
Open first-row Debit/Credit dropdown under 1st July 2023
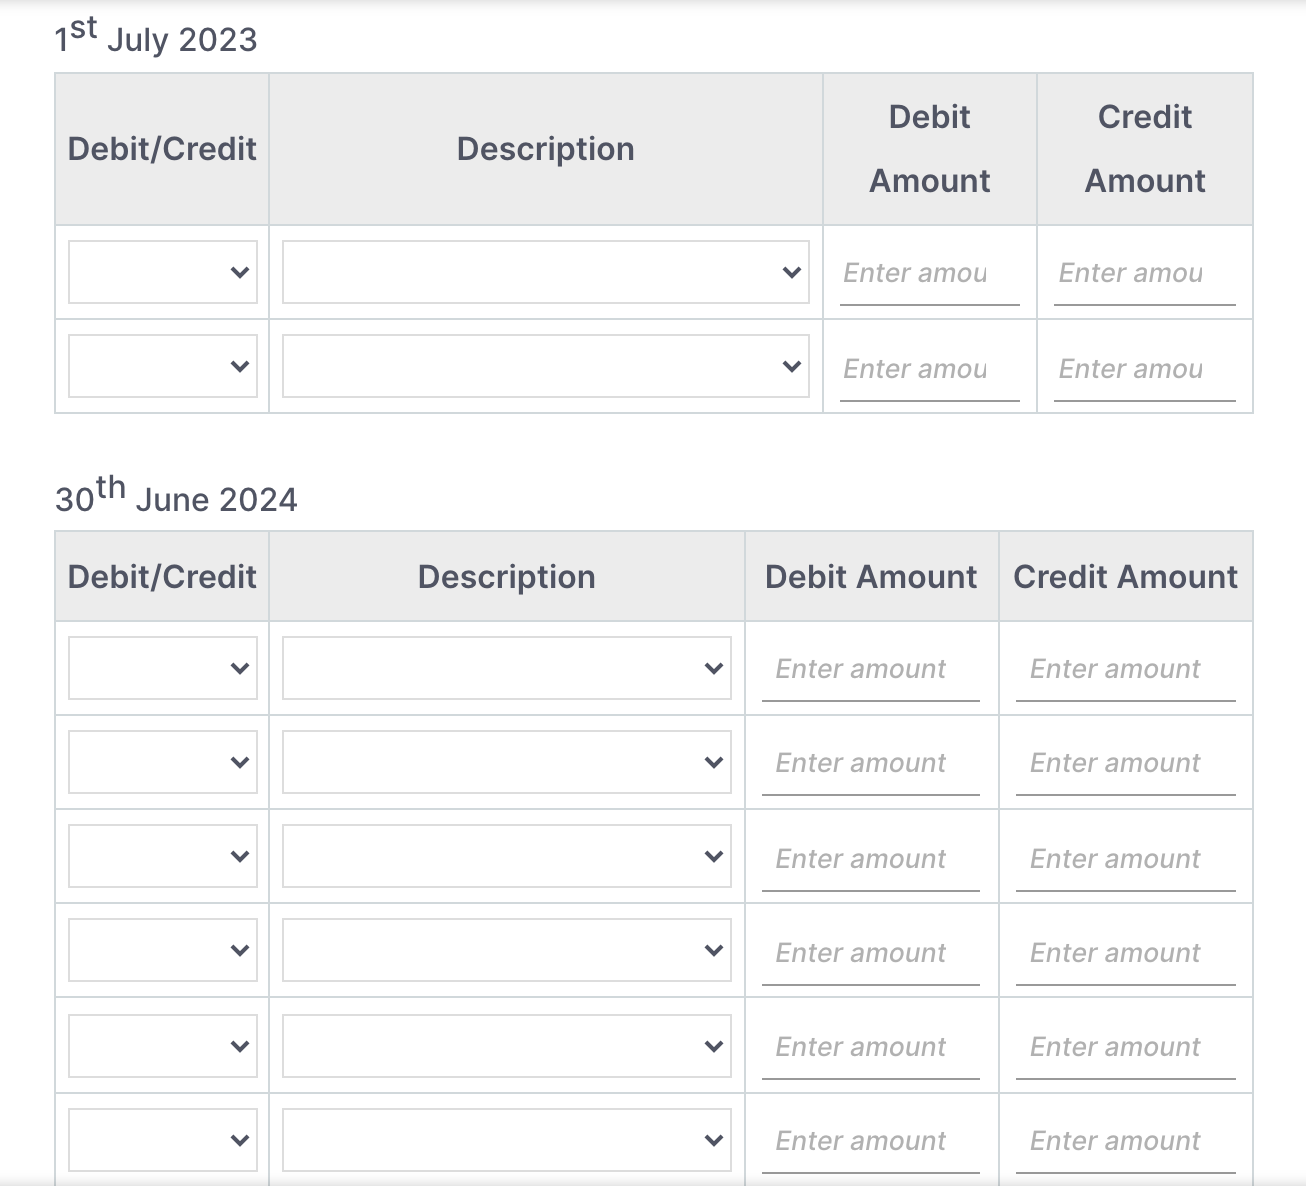[163, 272]
